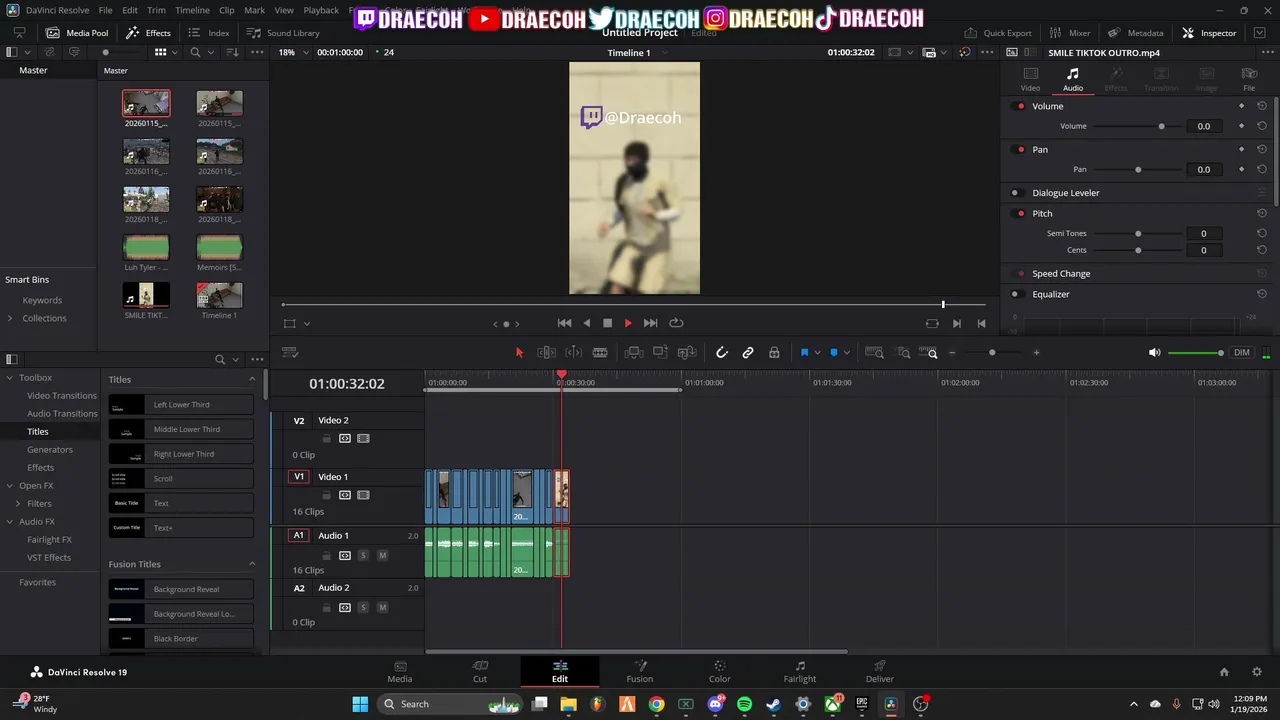Open the Trim menu

coord(156,10)
